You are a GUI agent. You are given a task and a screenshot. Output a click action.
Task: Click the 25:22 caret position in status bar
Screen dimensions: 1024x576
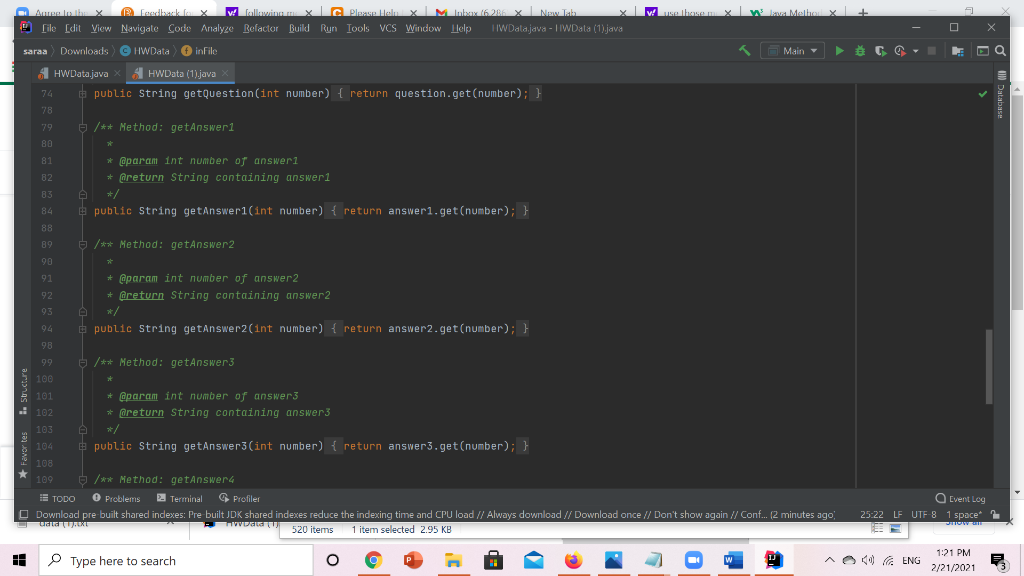(871, 515)
